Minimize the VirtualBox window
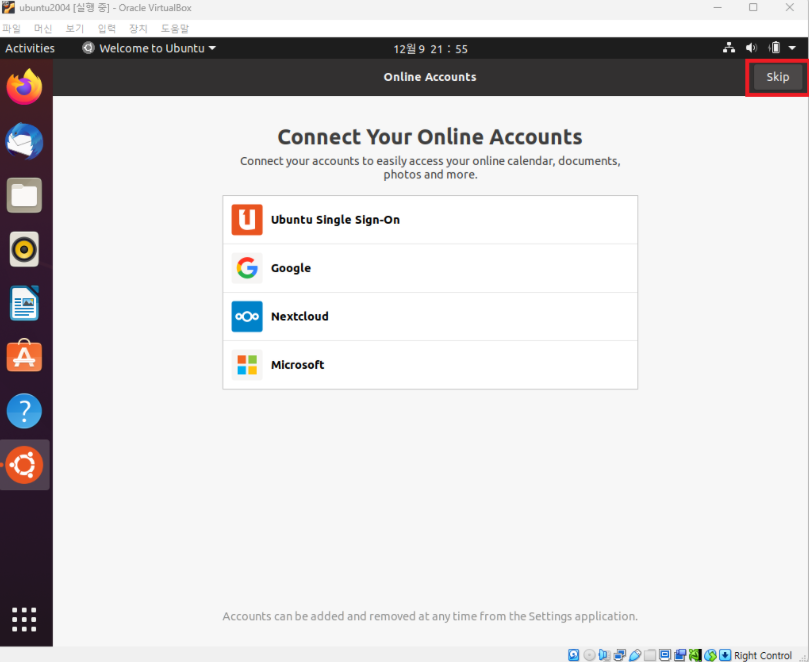 [717, 7]
